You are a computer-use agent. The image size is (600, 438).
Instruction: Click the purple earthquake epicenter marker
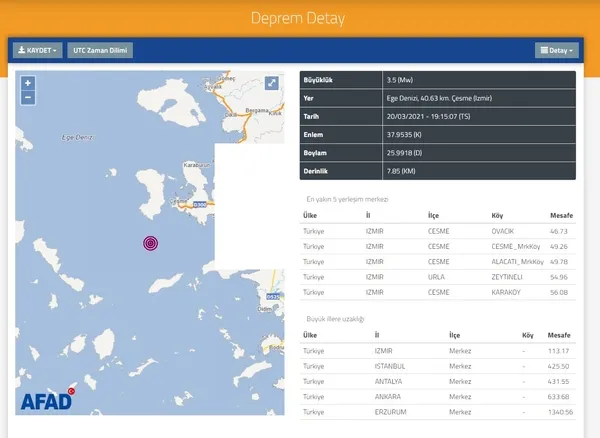[x=150, y=243]
